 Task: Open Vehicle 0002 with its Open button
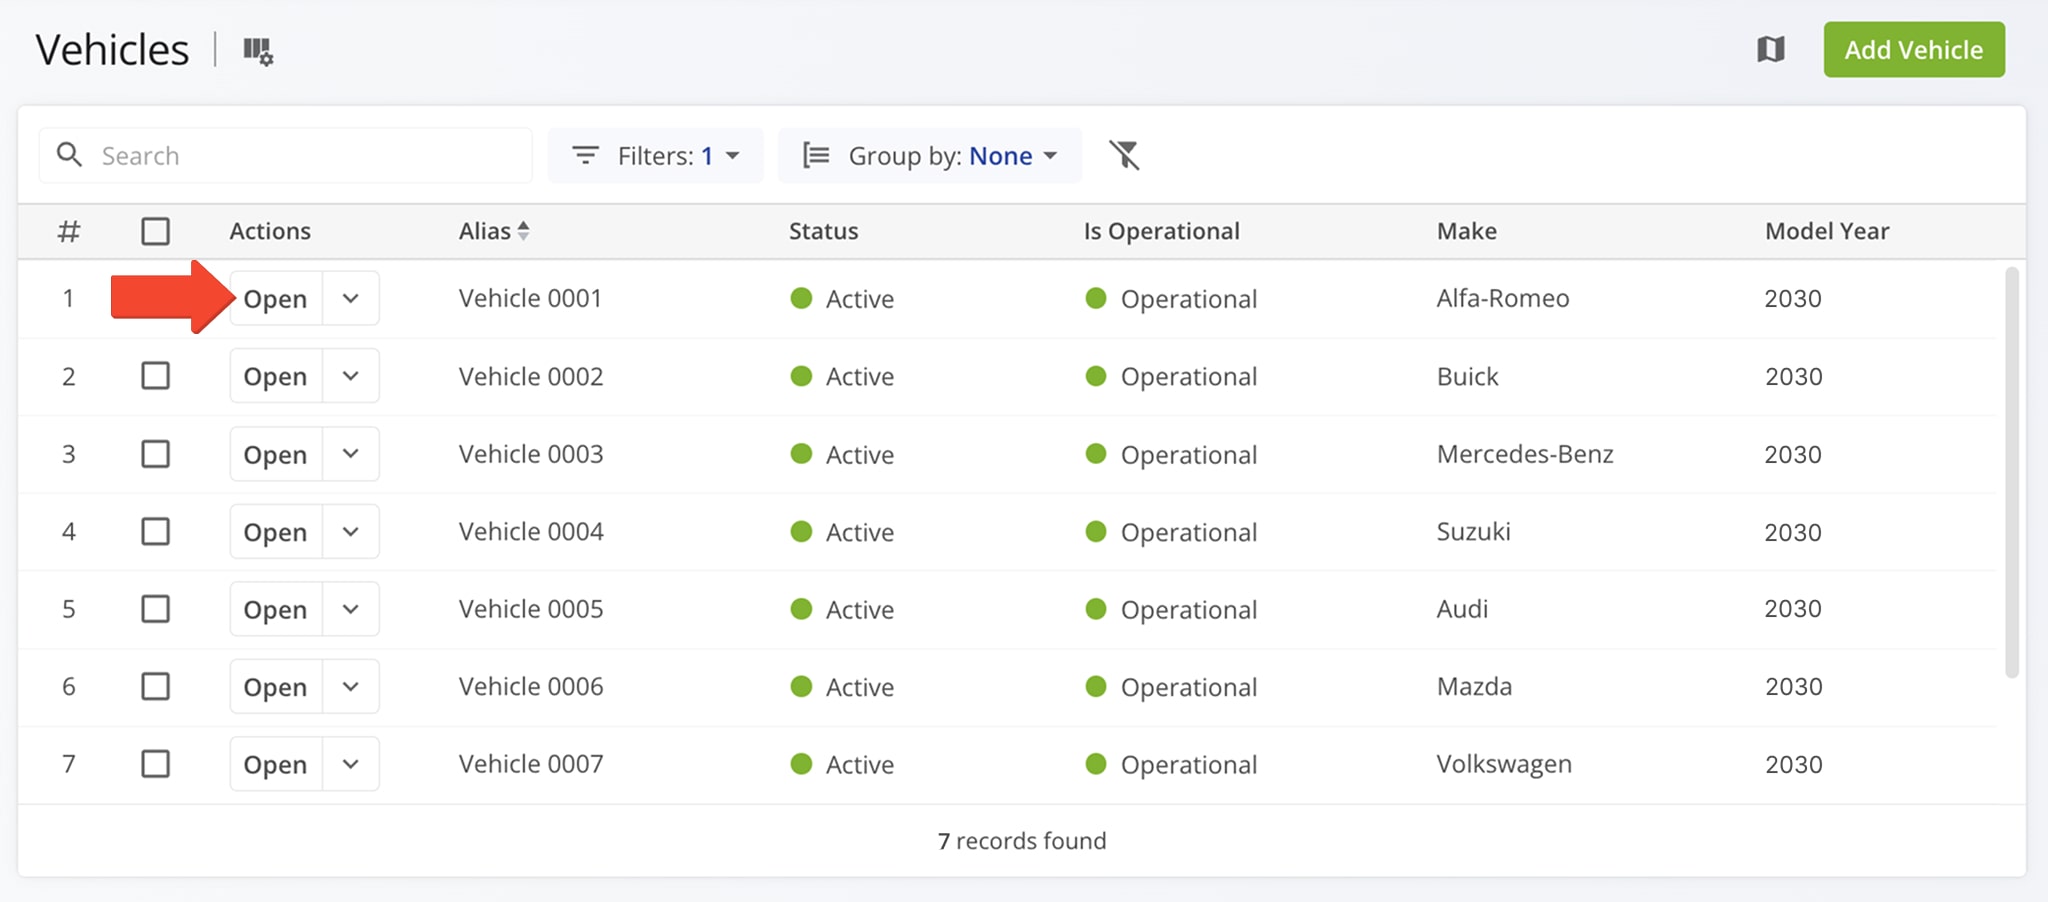(276, 376)
